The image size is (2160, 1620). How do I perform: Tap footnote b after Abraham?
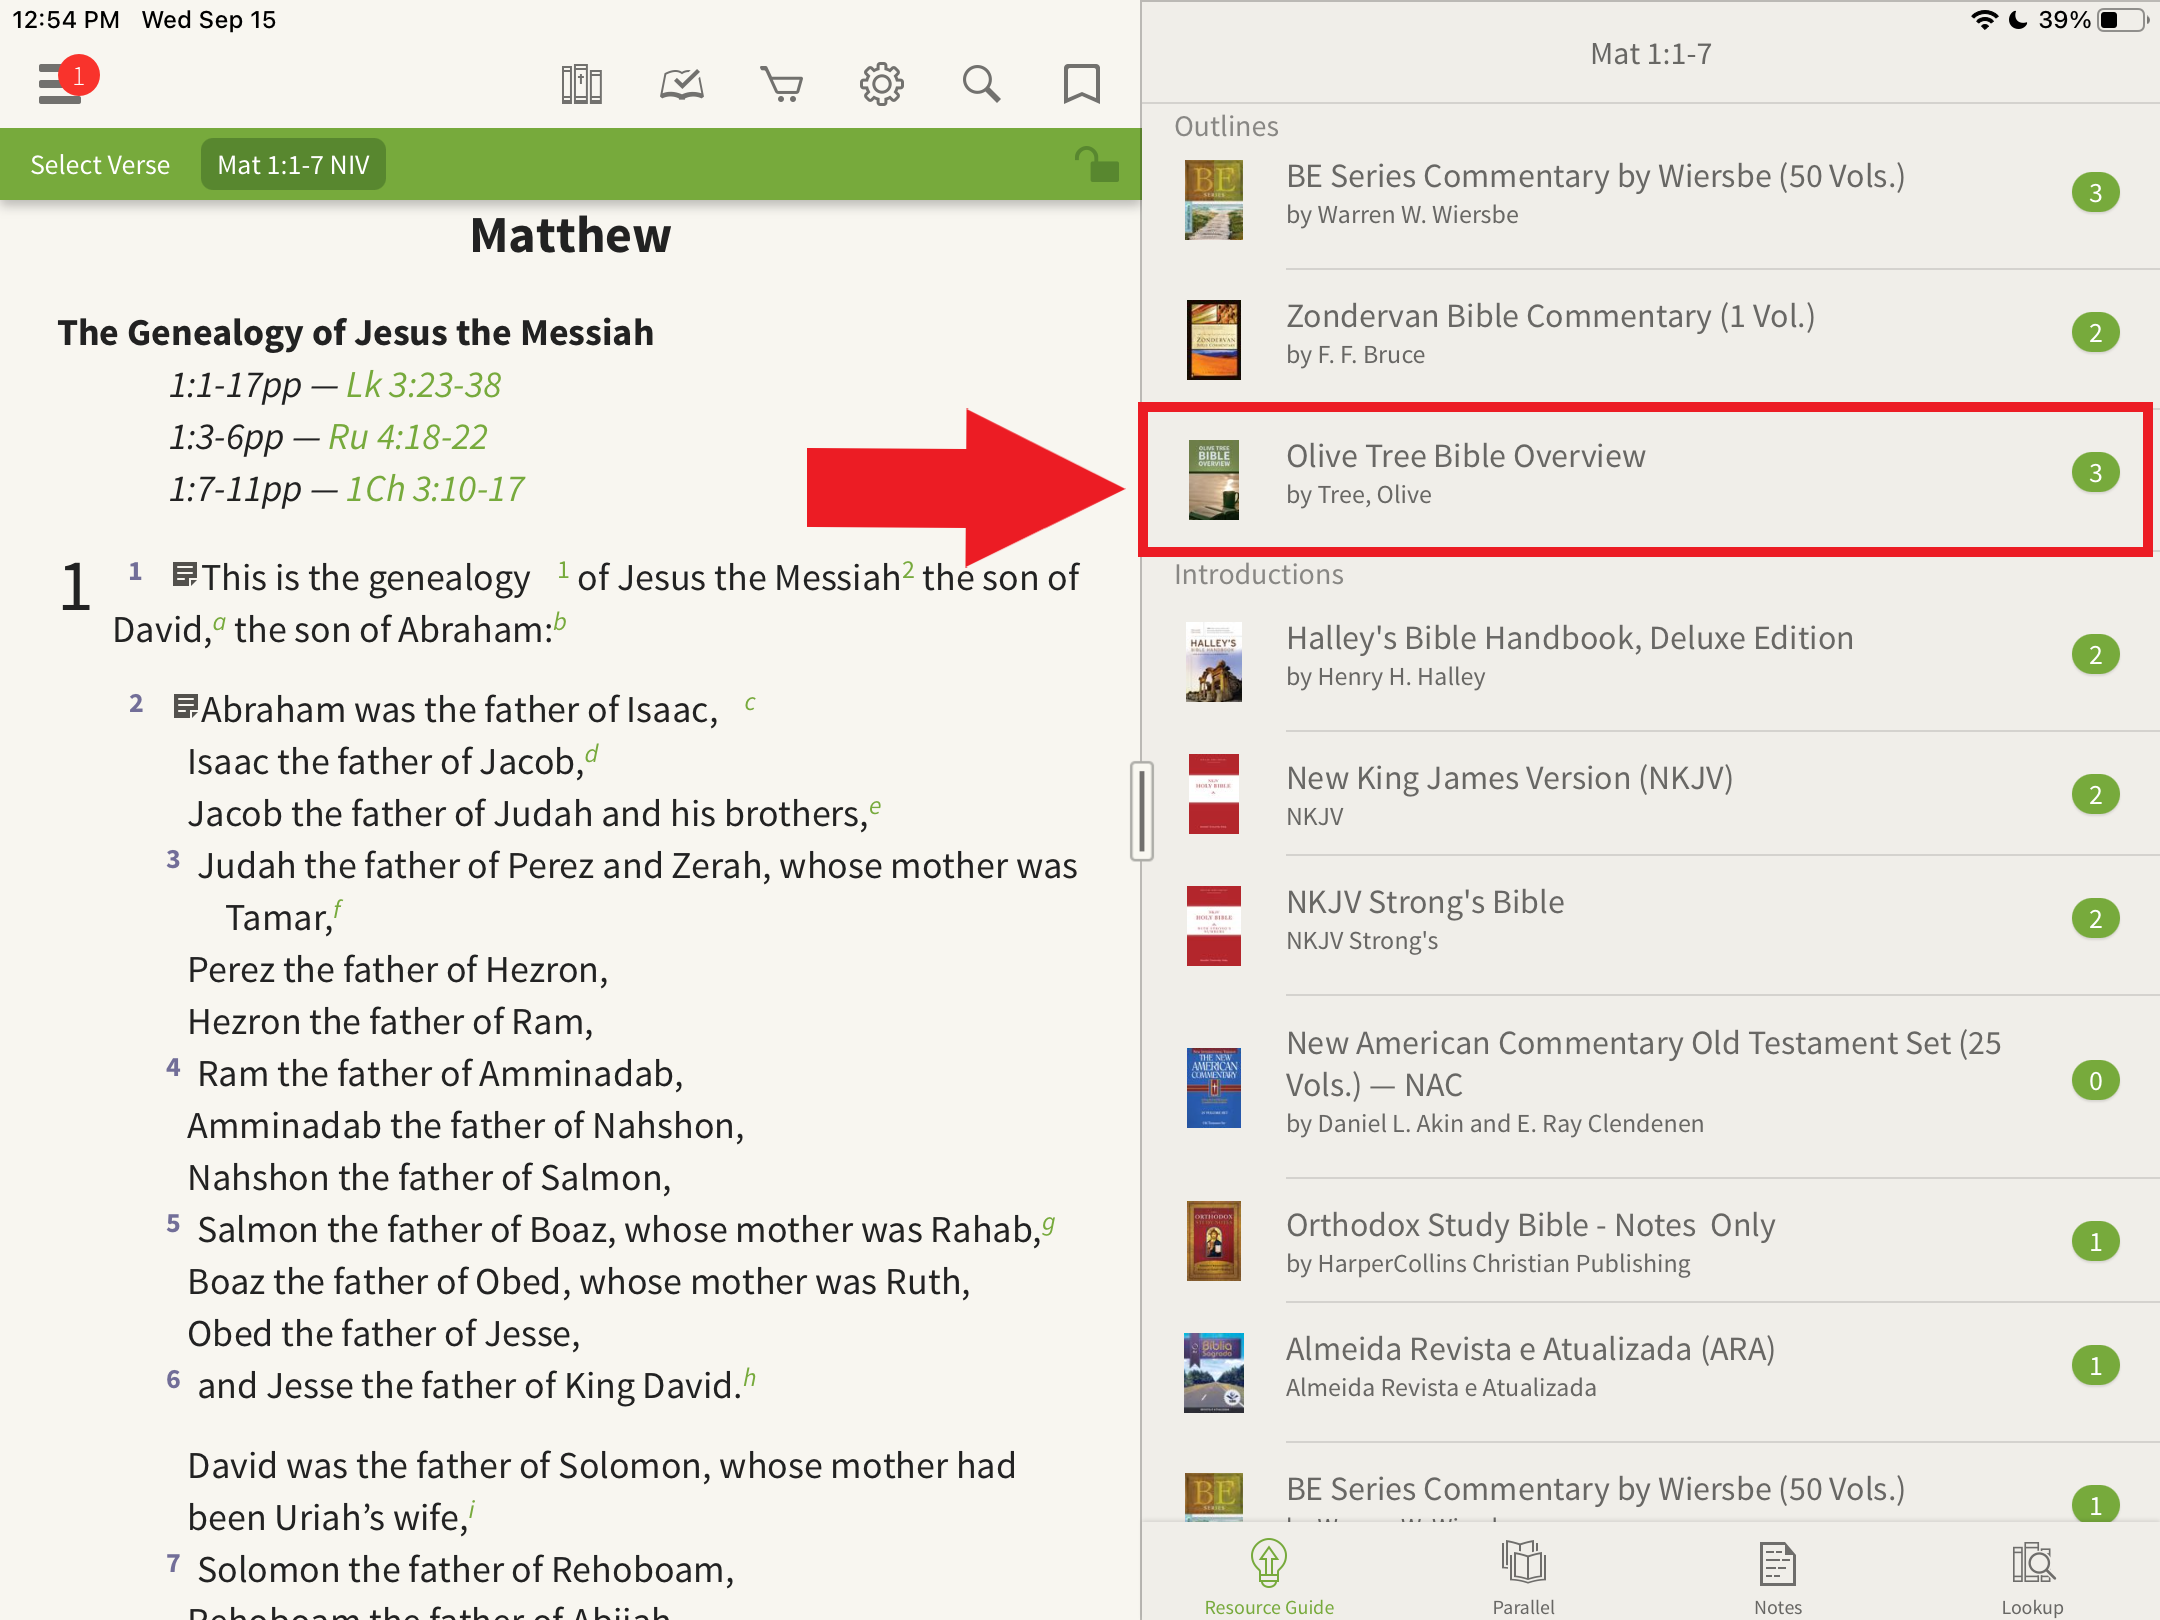tap(560, 622)
